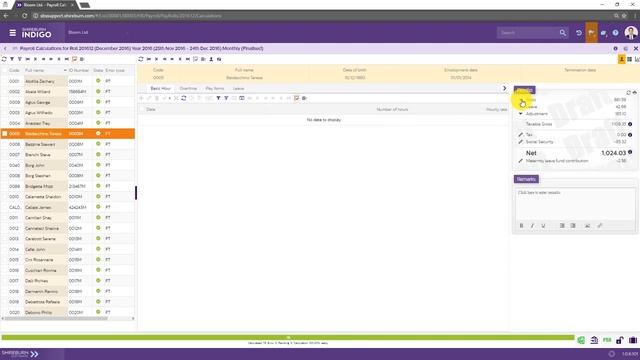Refresh the employee detail panel
640x360 pixels.
(141, 59)
